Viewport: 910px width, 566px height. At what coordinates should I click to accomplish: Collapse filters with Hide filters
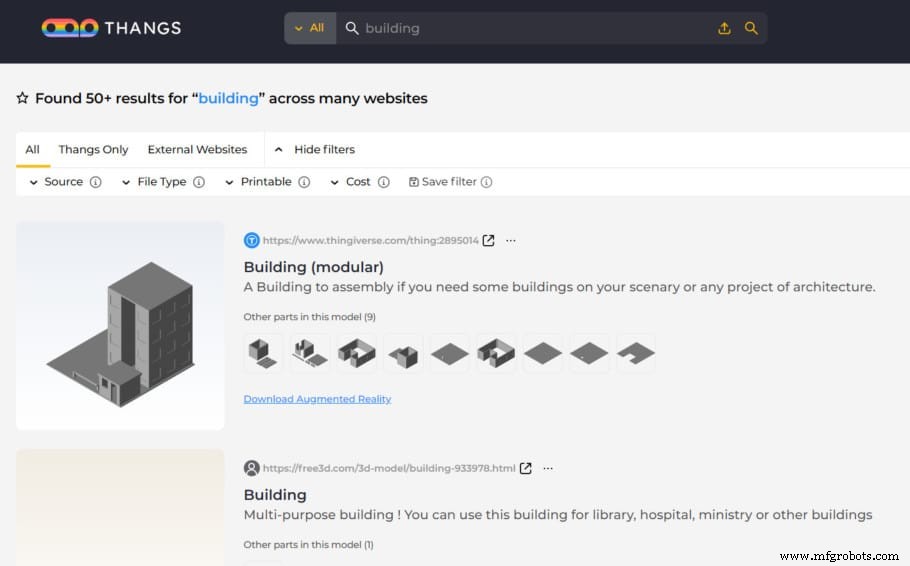click(315, 149)
